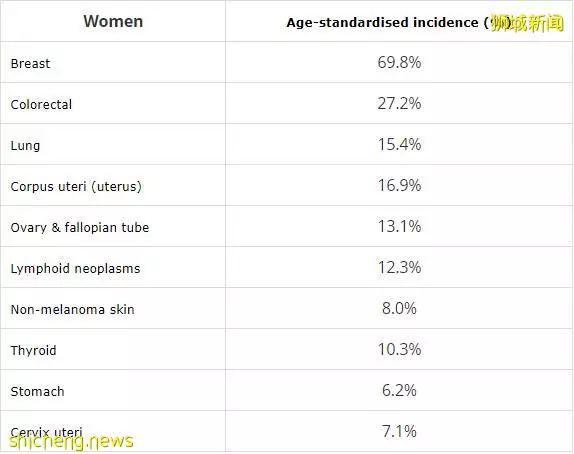This screenshot has height=454, width=574.
Task: Click the shicheng.news watermark text
Action: [71, 442]
